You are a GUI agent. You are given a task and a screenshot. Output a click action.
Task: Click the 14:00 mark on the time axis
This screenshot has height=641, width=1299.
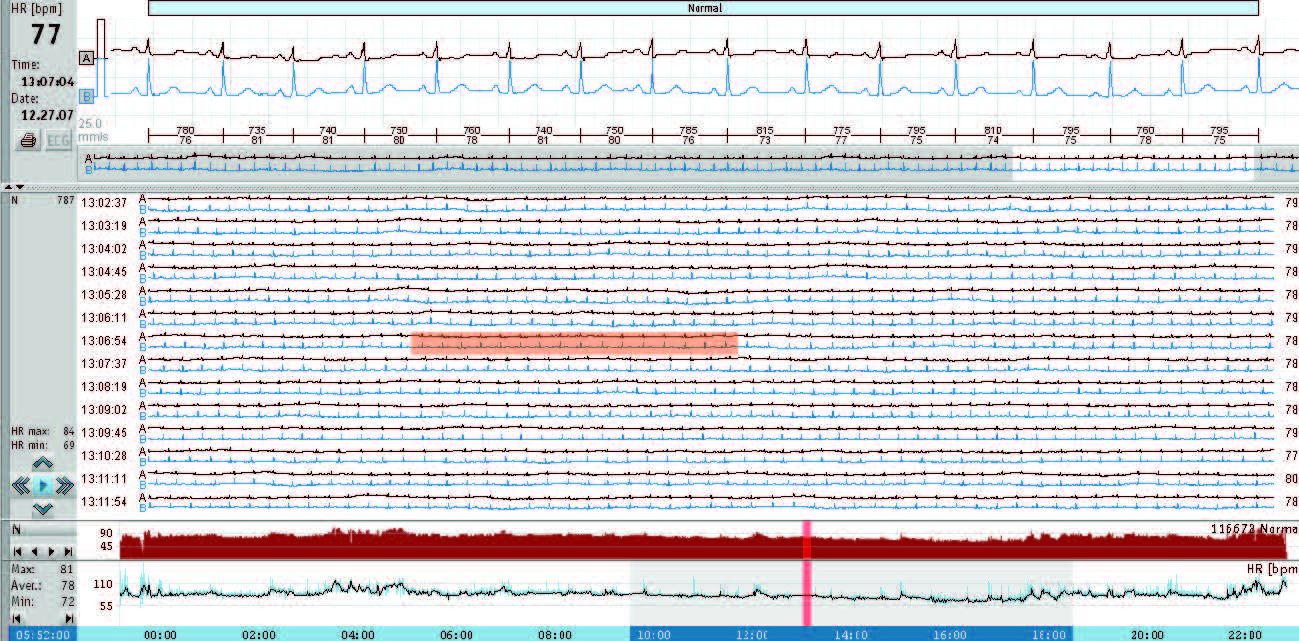point(849,634)
